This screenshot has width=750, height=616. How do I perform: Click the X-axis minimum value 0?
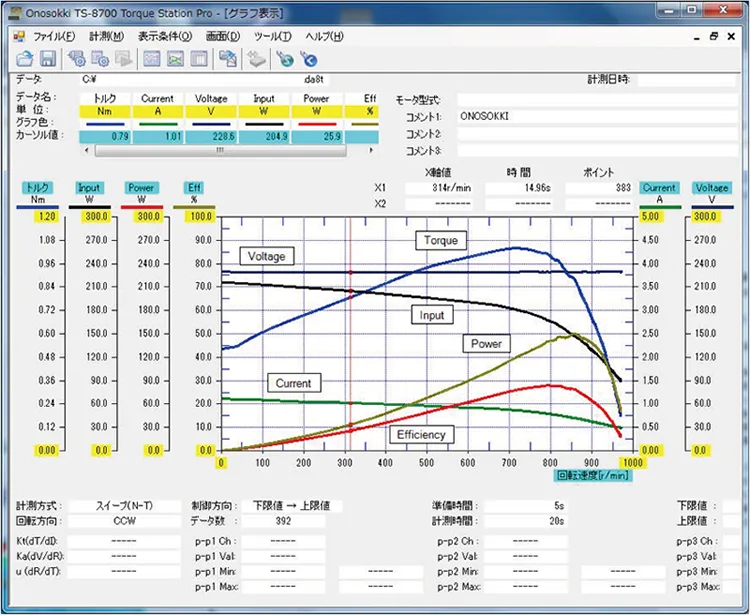[221, 462]
